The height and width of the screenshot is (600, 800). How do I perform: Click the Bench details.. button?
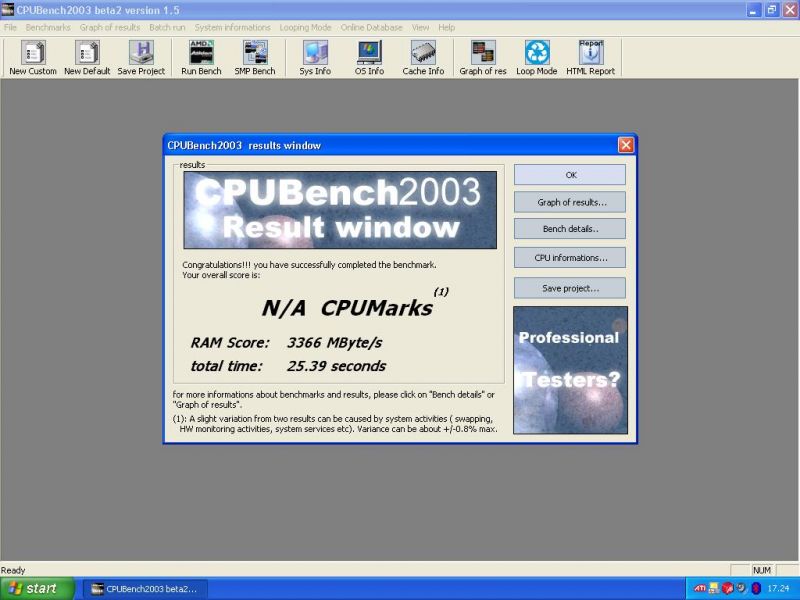(x=570, y=229)
